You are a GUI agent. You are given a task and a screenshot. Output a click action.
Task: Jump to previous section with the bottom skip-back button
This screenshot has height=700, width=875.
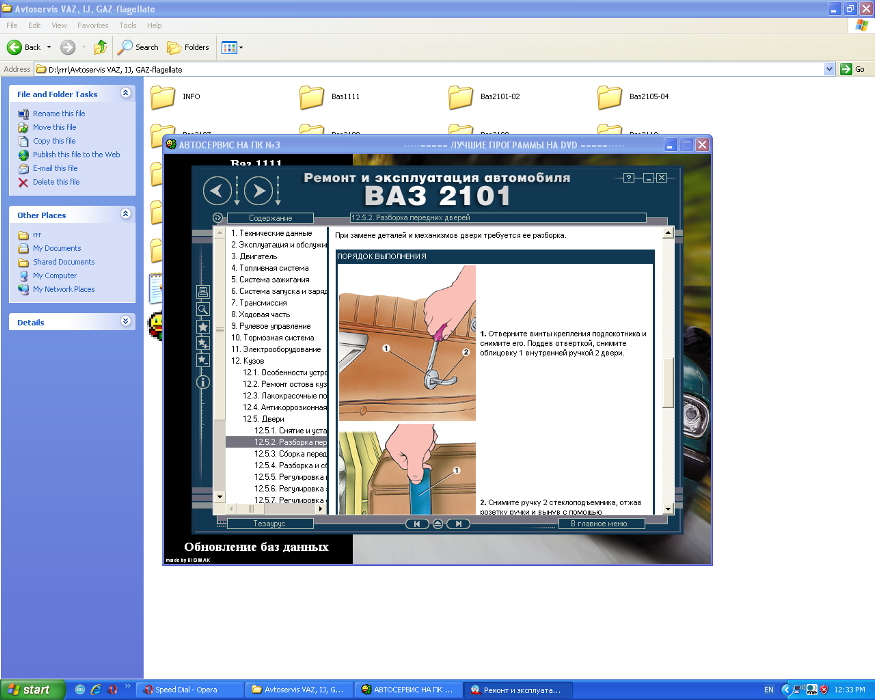[x=416, y=524]
